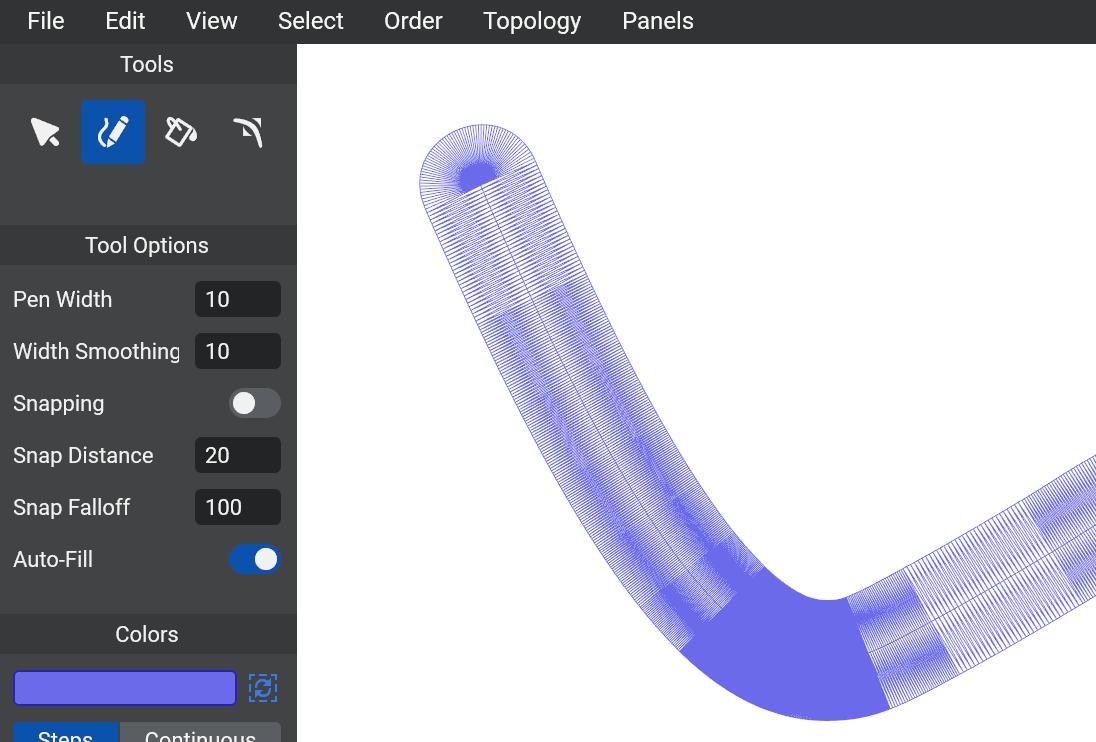Open the Order menu
Viewport: 1096px width, 742px height.
pos(413,21)
